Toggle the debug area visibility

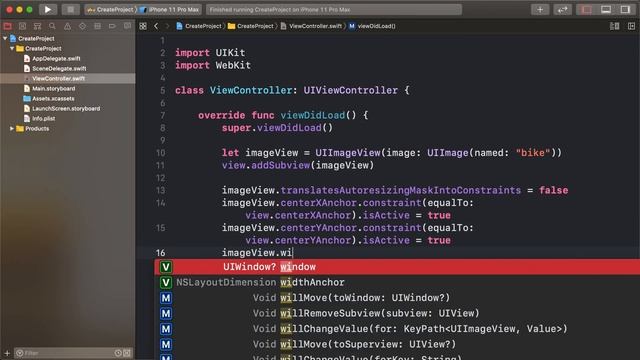(x=606, y=9)
